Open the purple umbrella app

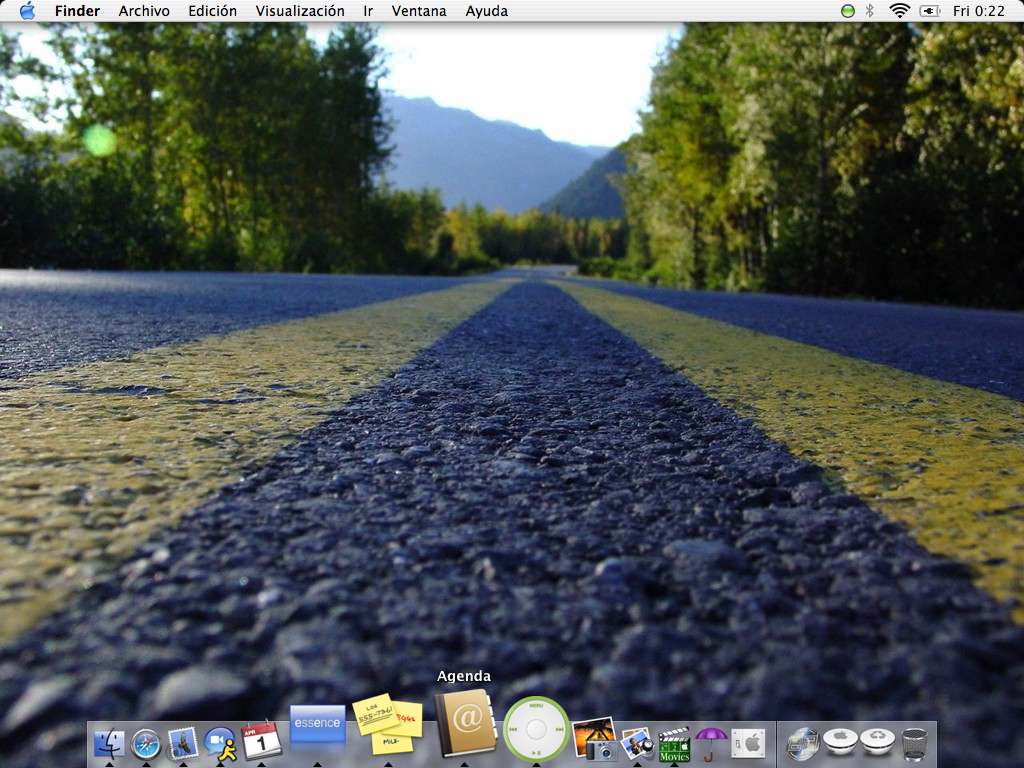[711, 744]
